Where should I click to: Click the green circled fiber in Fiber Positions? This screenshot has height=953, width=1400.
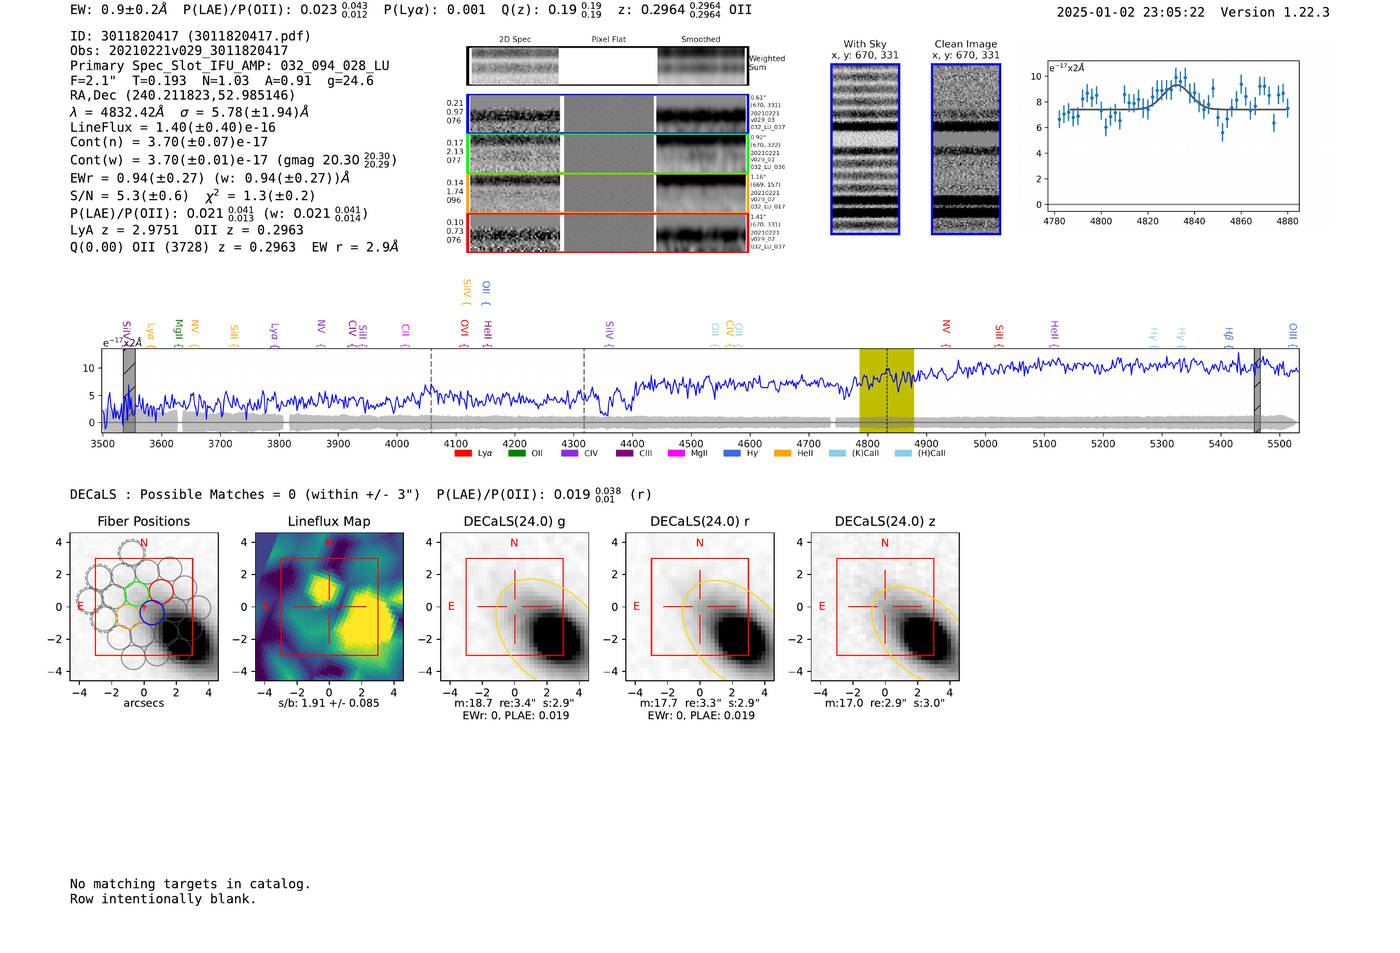click(136, 593)
